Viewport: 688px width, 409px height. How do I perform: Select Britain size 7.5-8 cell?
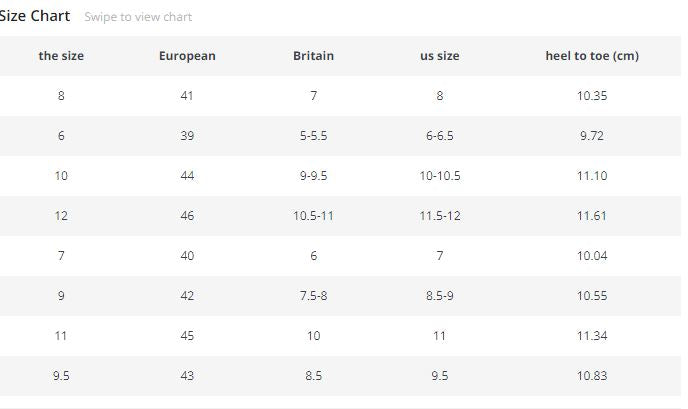pos(313,296)
